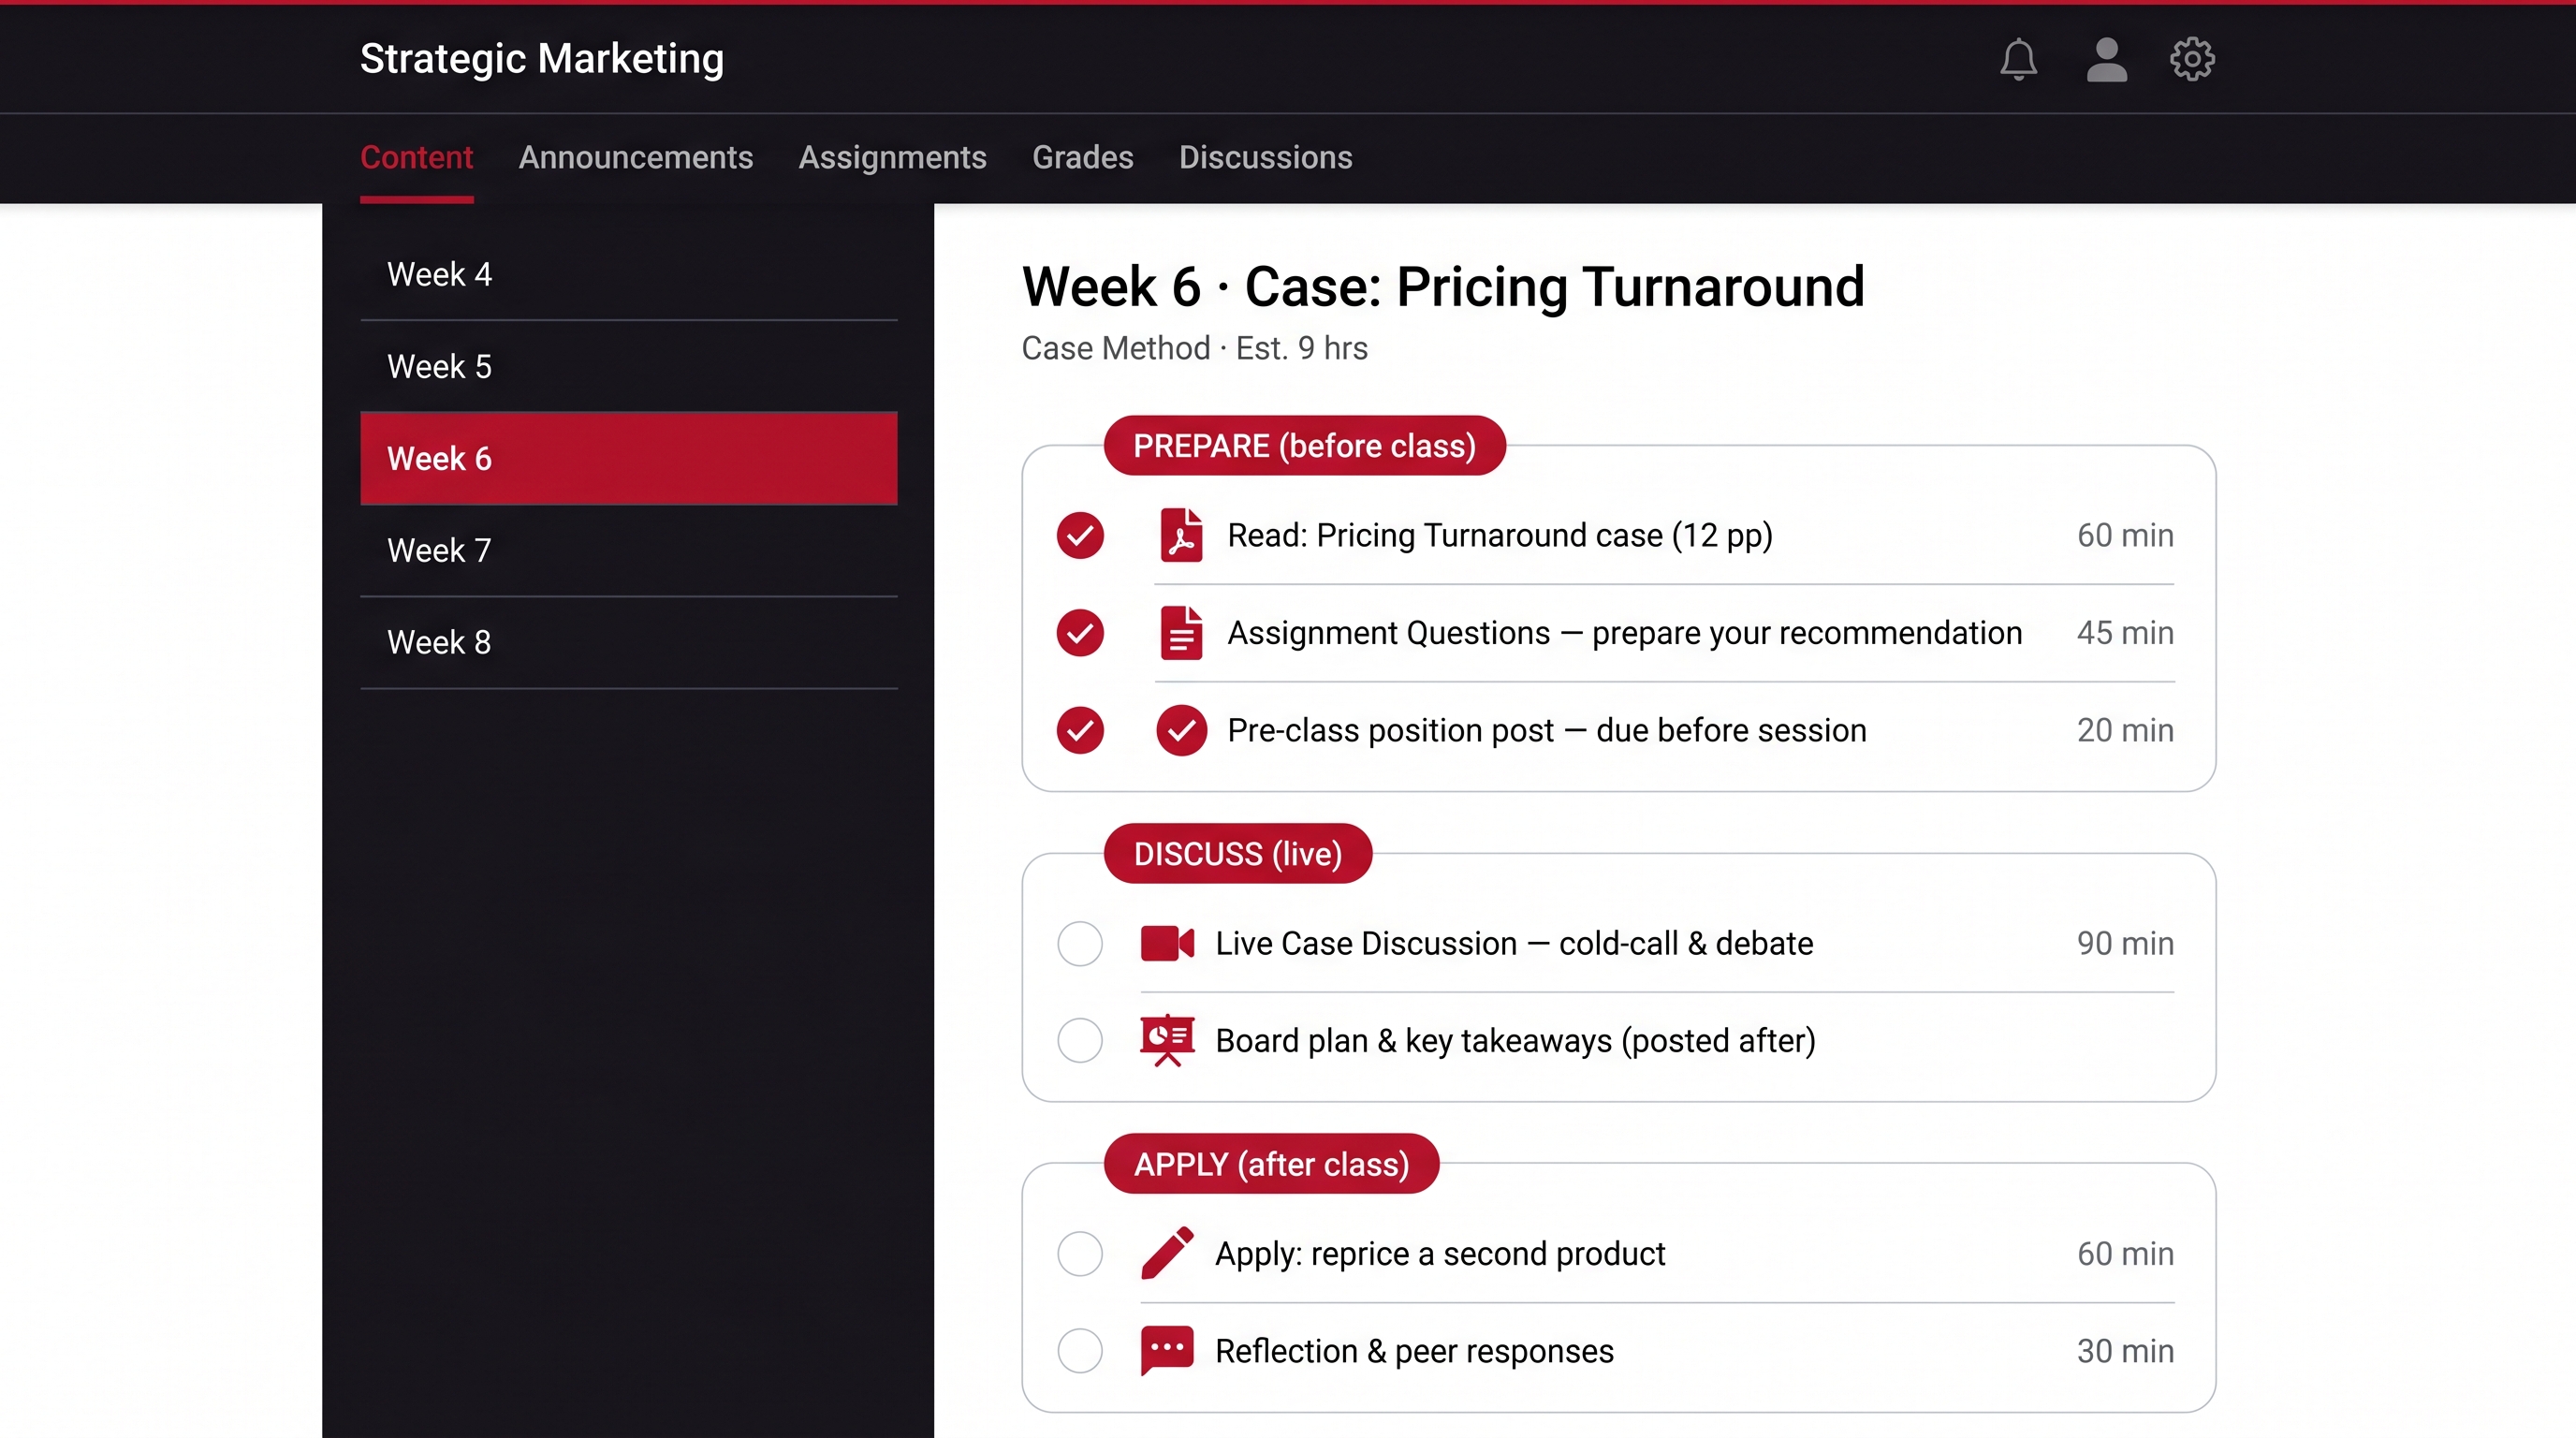Screen dimensions: 2576x1438
Task: Click the 20 min duration for Pre-class position post
Action: (2125, 730)
